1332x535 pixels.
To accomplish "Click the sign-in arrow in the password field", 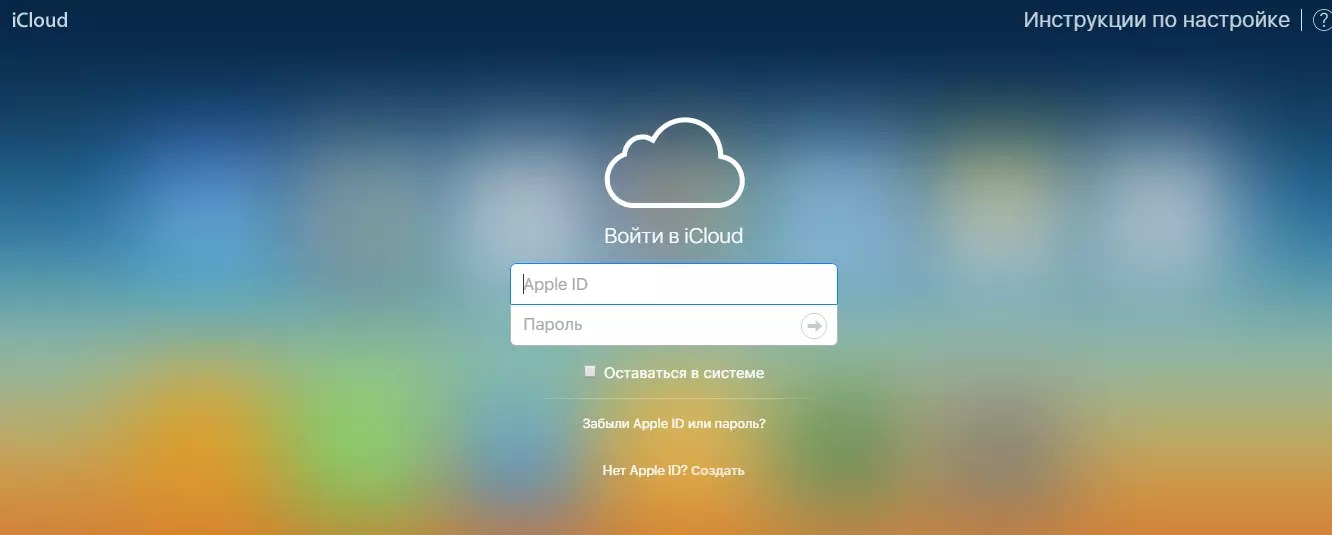I will [814, 326].
